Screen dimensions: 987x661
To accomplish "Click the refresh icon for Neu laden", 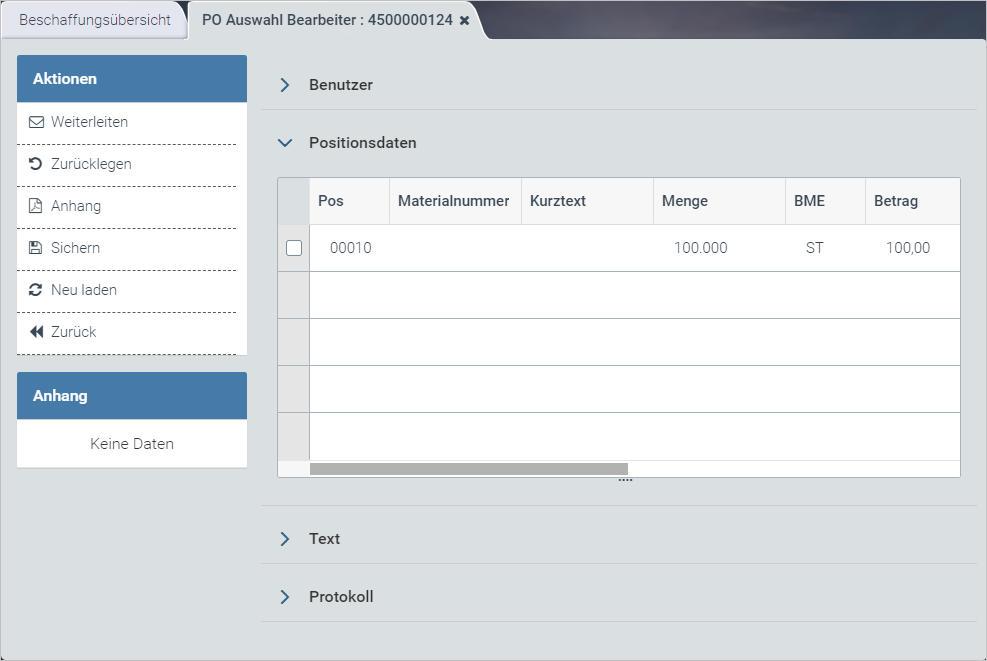I will click(37, 290).
